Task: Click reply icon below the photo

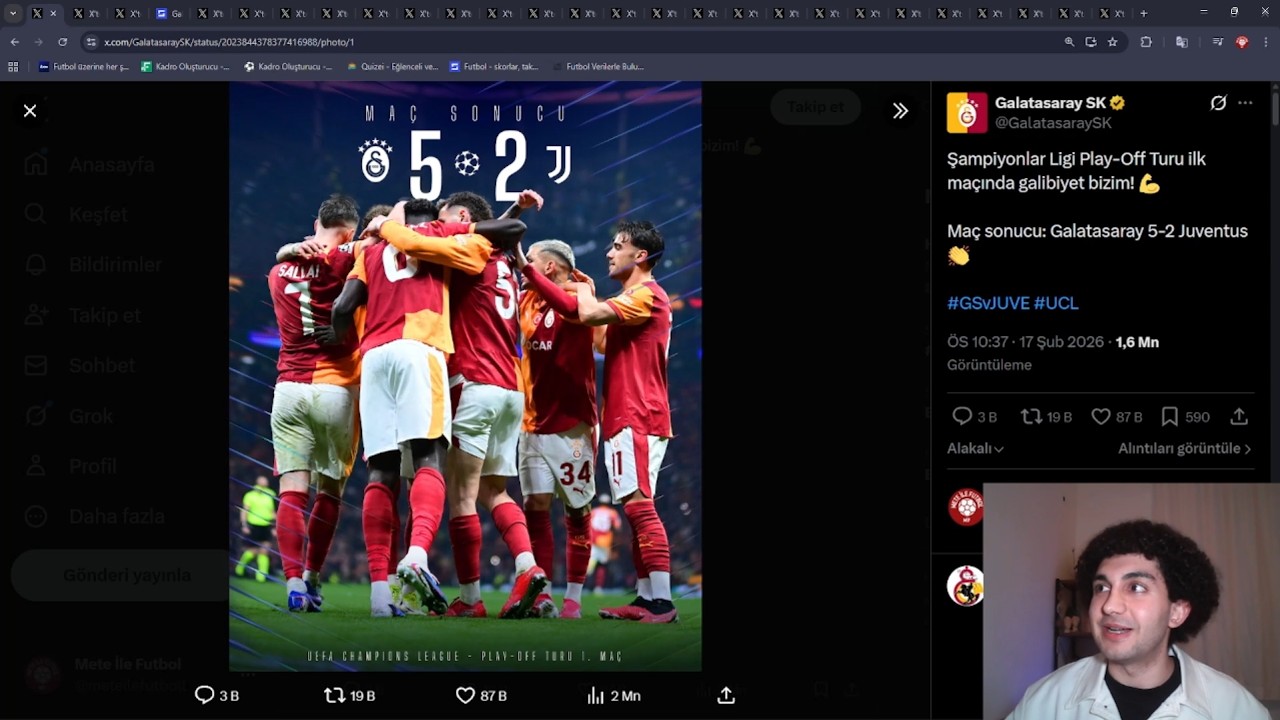Action: click(x=205, y=695)
